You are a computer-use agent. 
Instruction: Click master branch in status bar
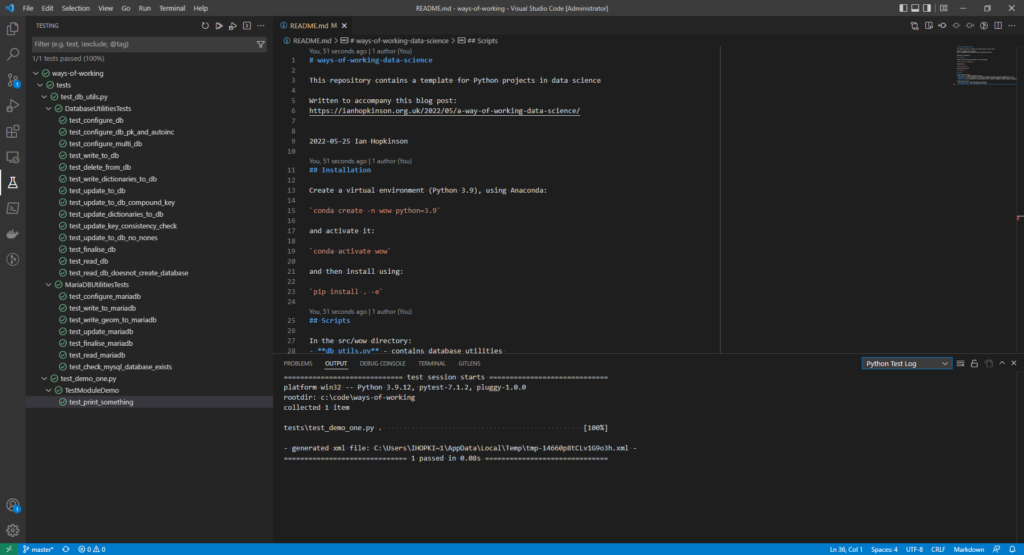pyautogui.click(x=39, y=549)
